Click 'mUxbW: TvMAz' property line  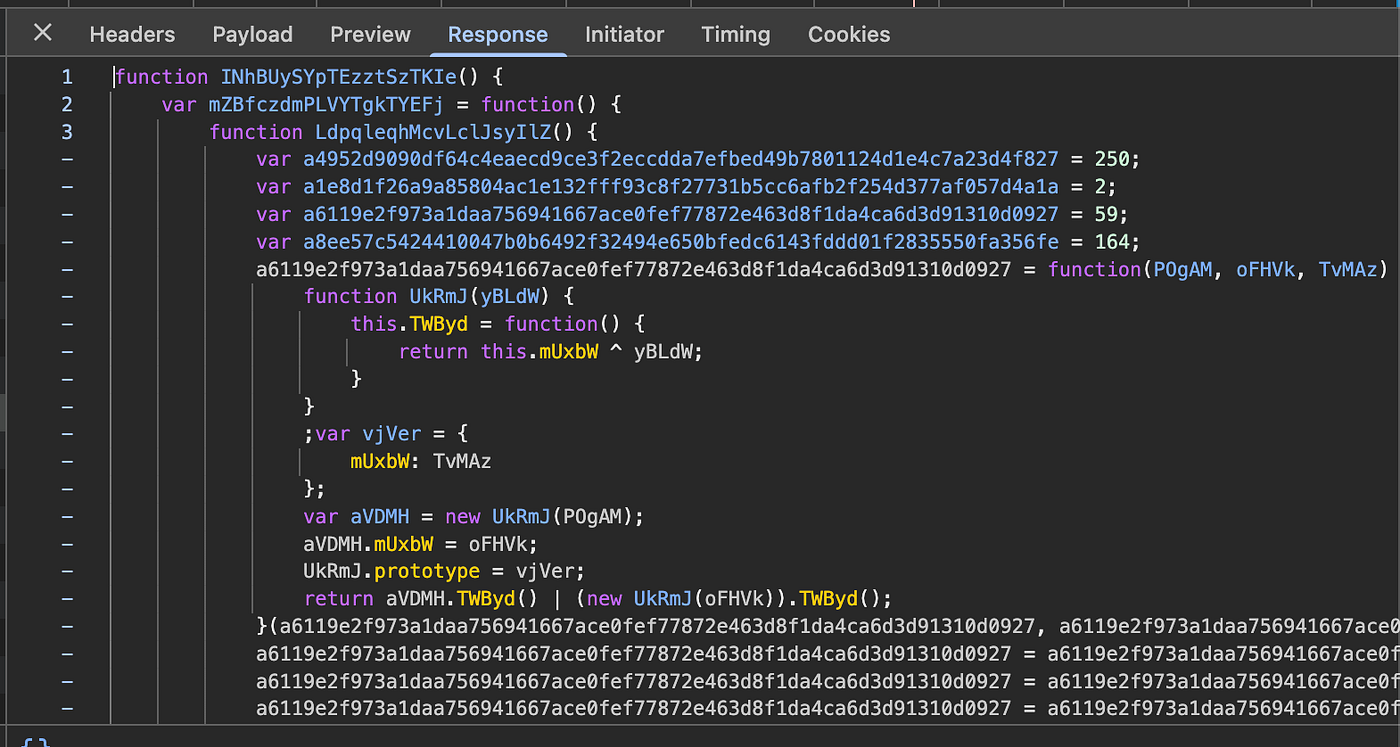point(421,461)
